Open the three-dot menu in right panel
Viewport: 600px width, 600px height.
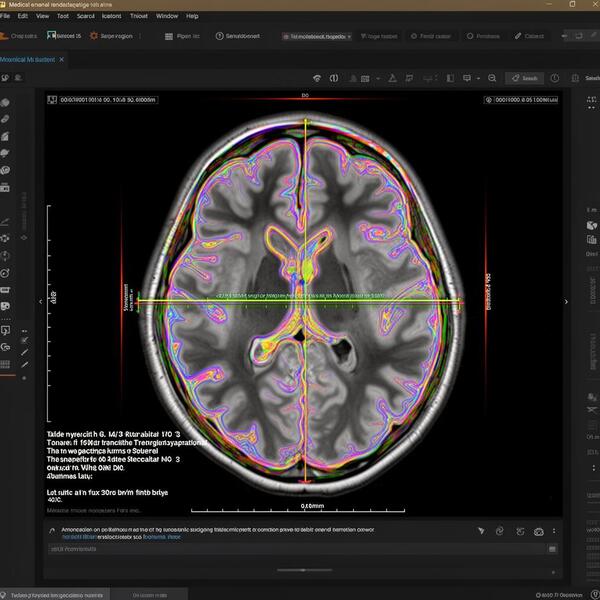click(593, 468)
